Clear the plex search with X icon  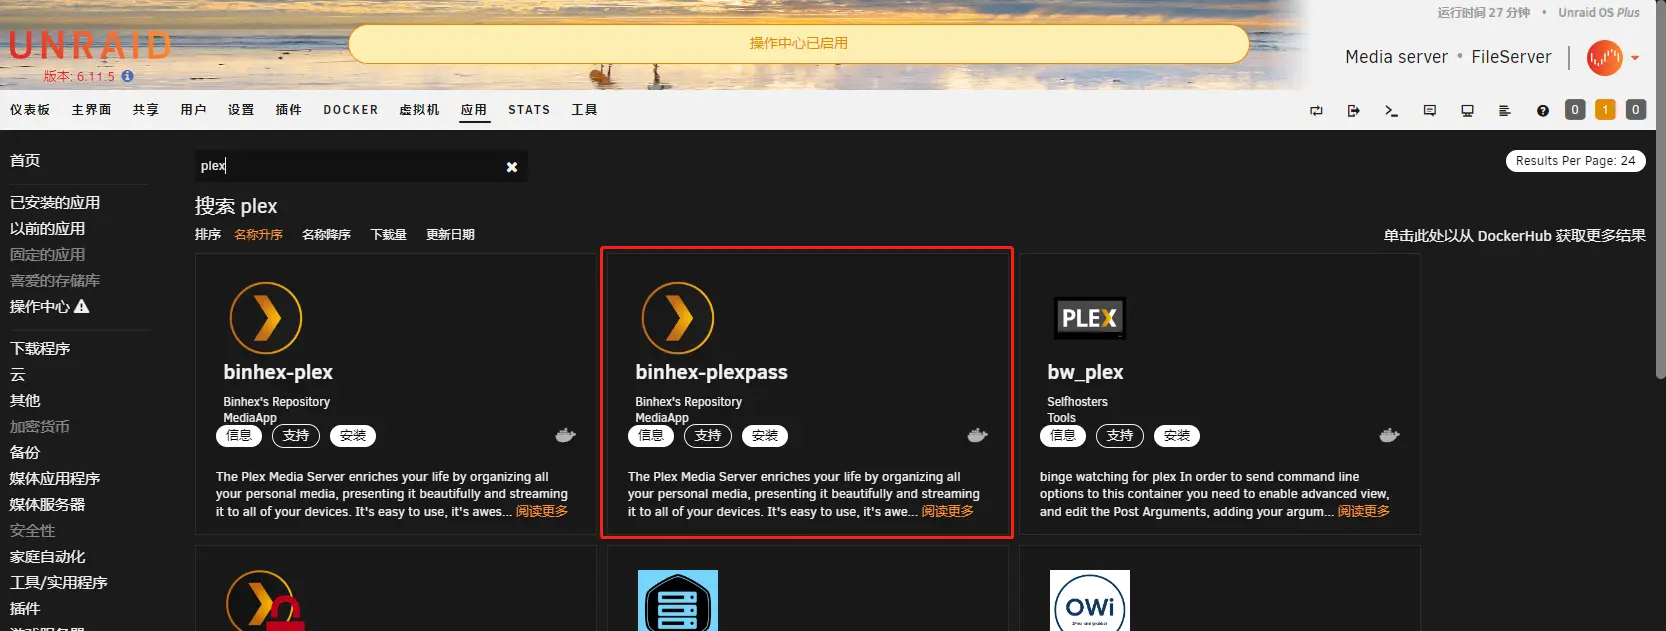pos(512,167)
